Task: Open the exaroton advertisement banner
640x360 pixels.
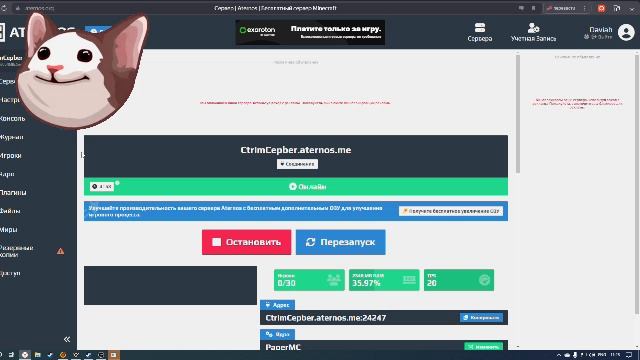Action: [x=310, y=32]
